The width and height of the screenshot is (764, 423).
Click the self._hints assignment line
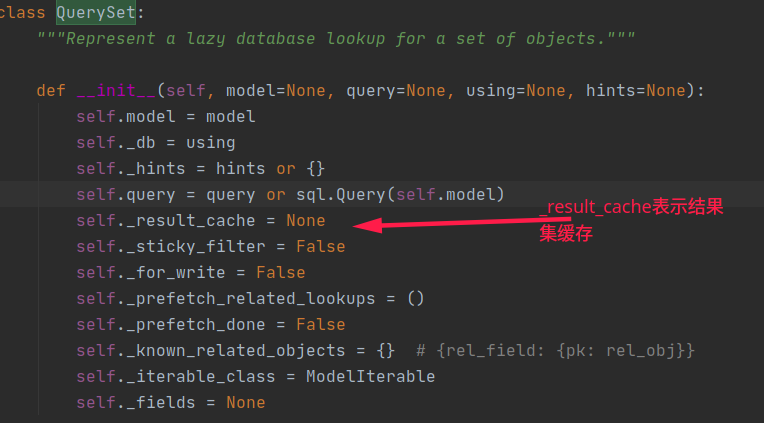pyautogui.click(x=200, y=168)
